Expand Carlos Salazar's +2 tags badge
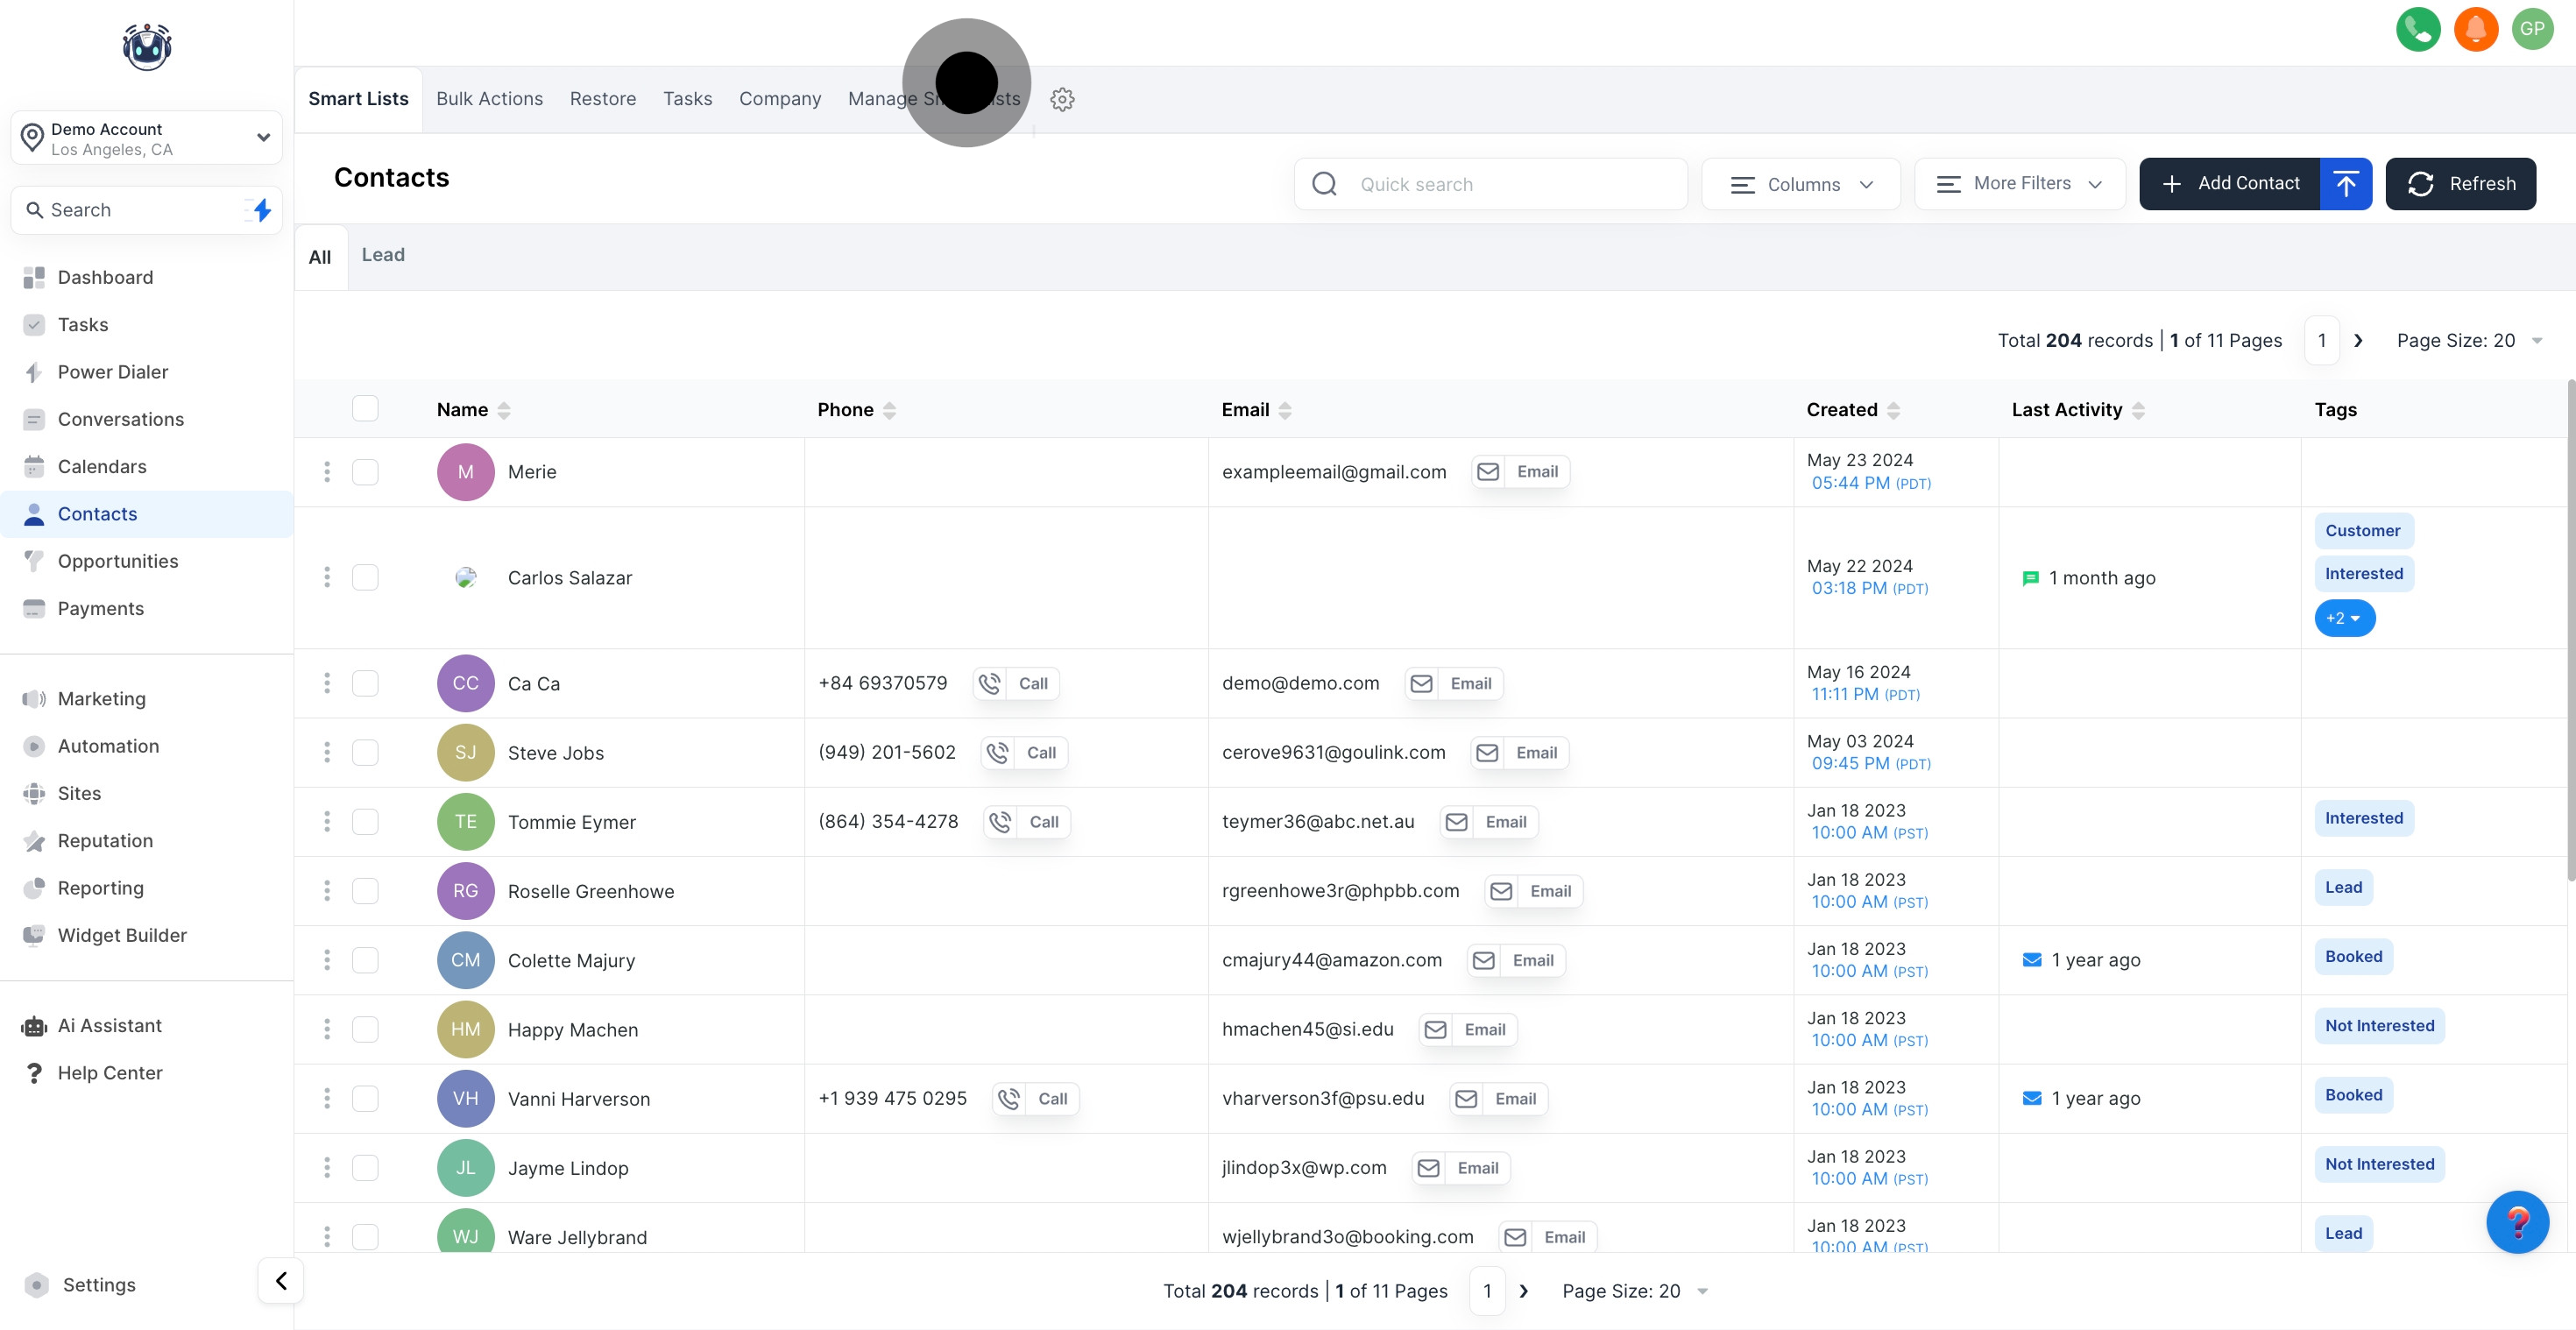 coord(2345,617)
